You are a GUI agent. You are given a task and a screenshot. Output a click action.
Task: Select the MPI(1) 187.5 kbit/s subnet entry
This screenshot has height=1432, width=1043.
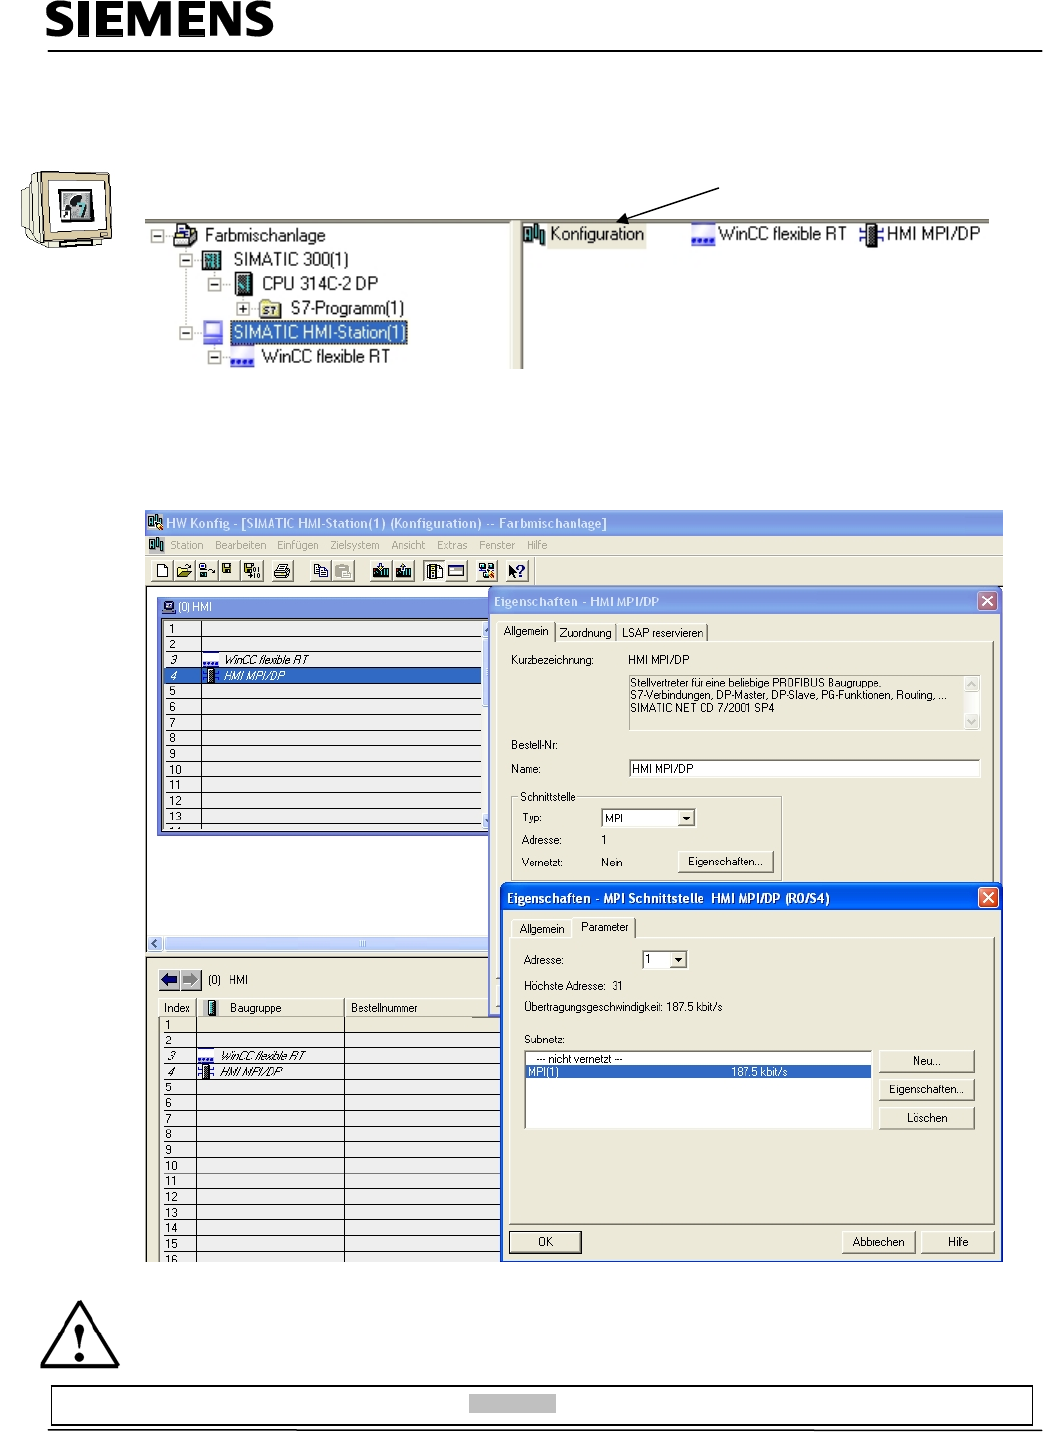click(698, 1072)
